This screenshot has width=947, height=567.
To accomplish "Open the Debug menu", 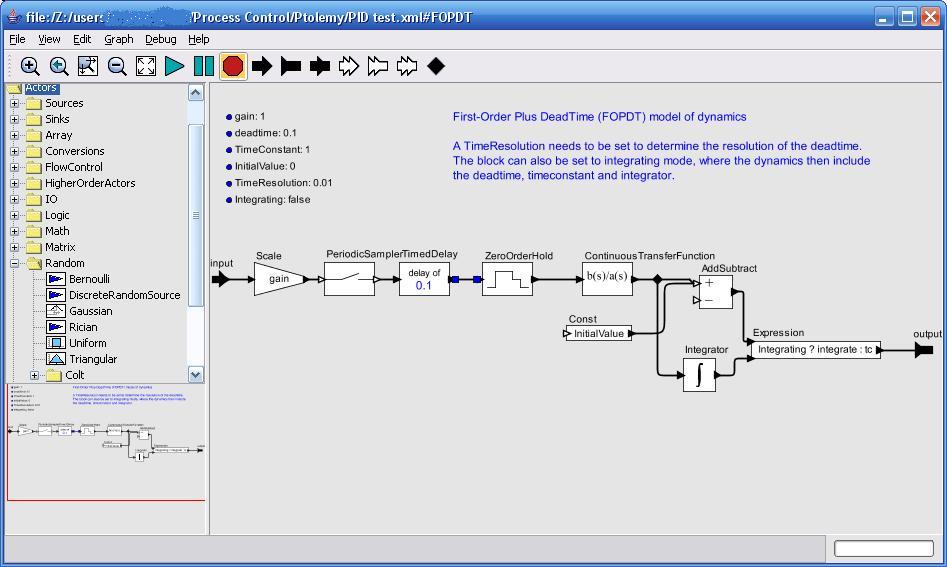I will point(160,39).
